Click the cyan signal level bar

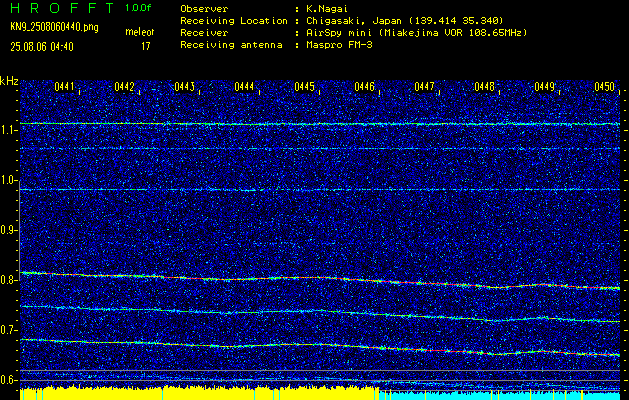click(499, 396)
